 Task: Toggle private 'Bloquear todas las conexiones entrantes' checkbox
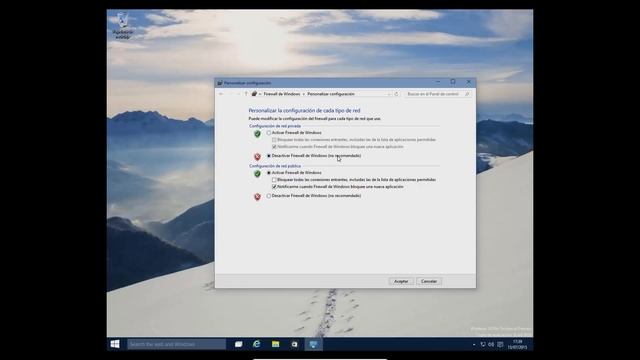pos(274,140)
